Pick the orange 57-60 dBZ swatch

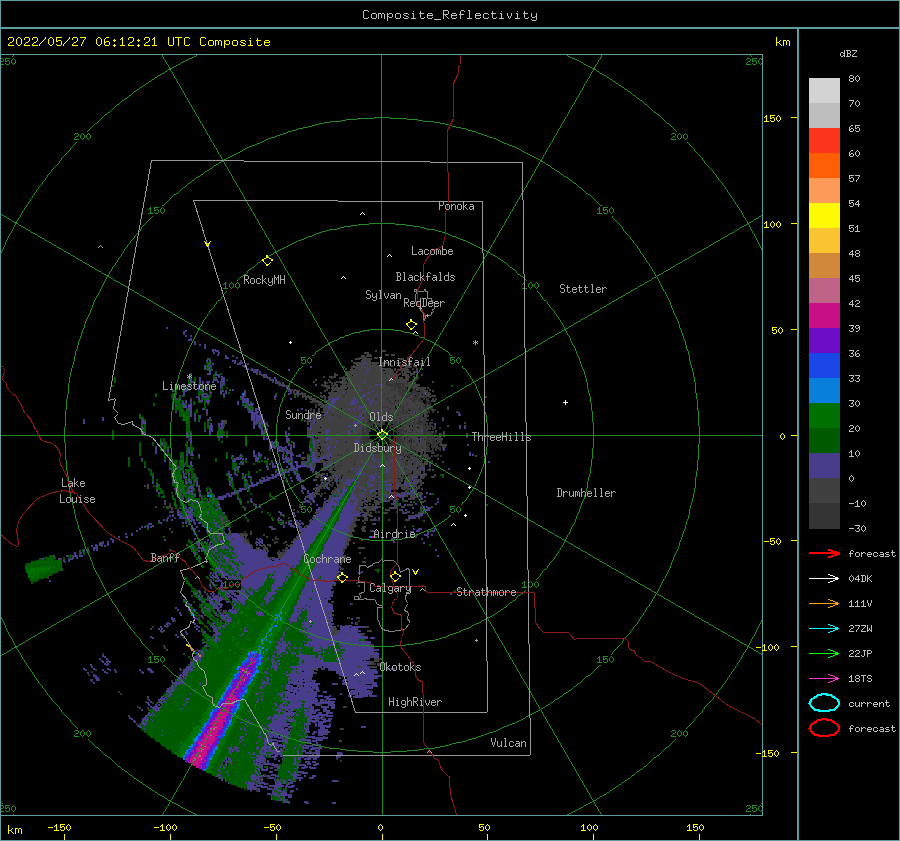click(824, 165)
